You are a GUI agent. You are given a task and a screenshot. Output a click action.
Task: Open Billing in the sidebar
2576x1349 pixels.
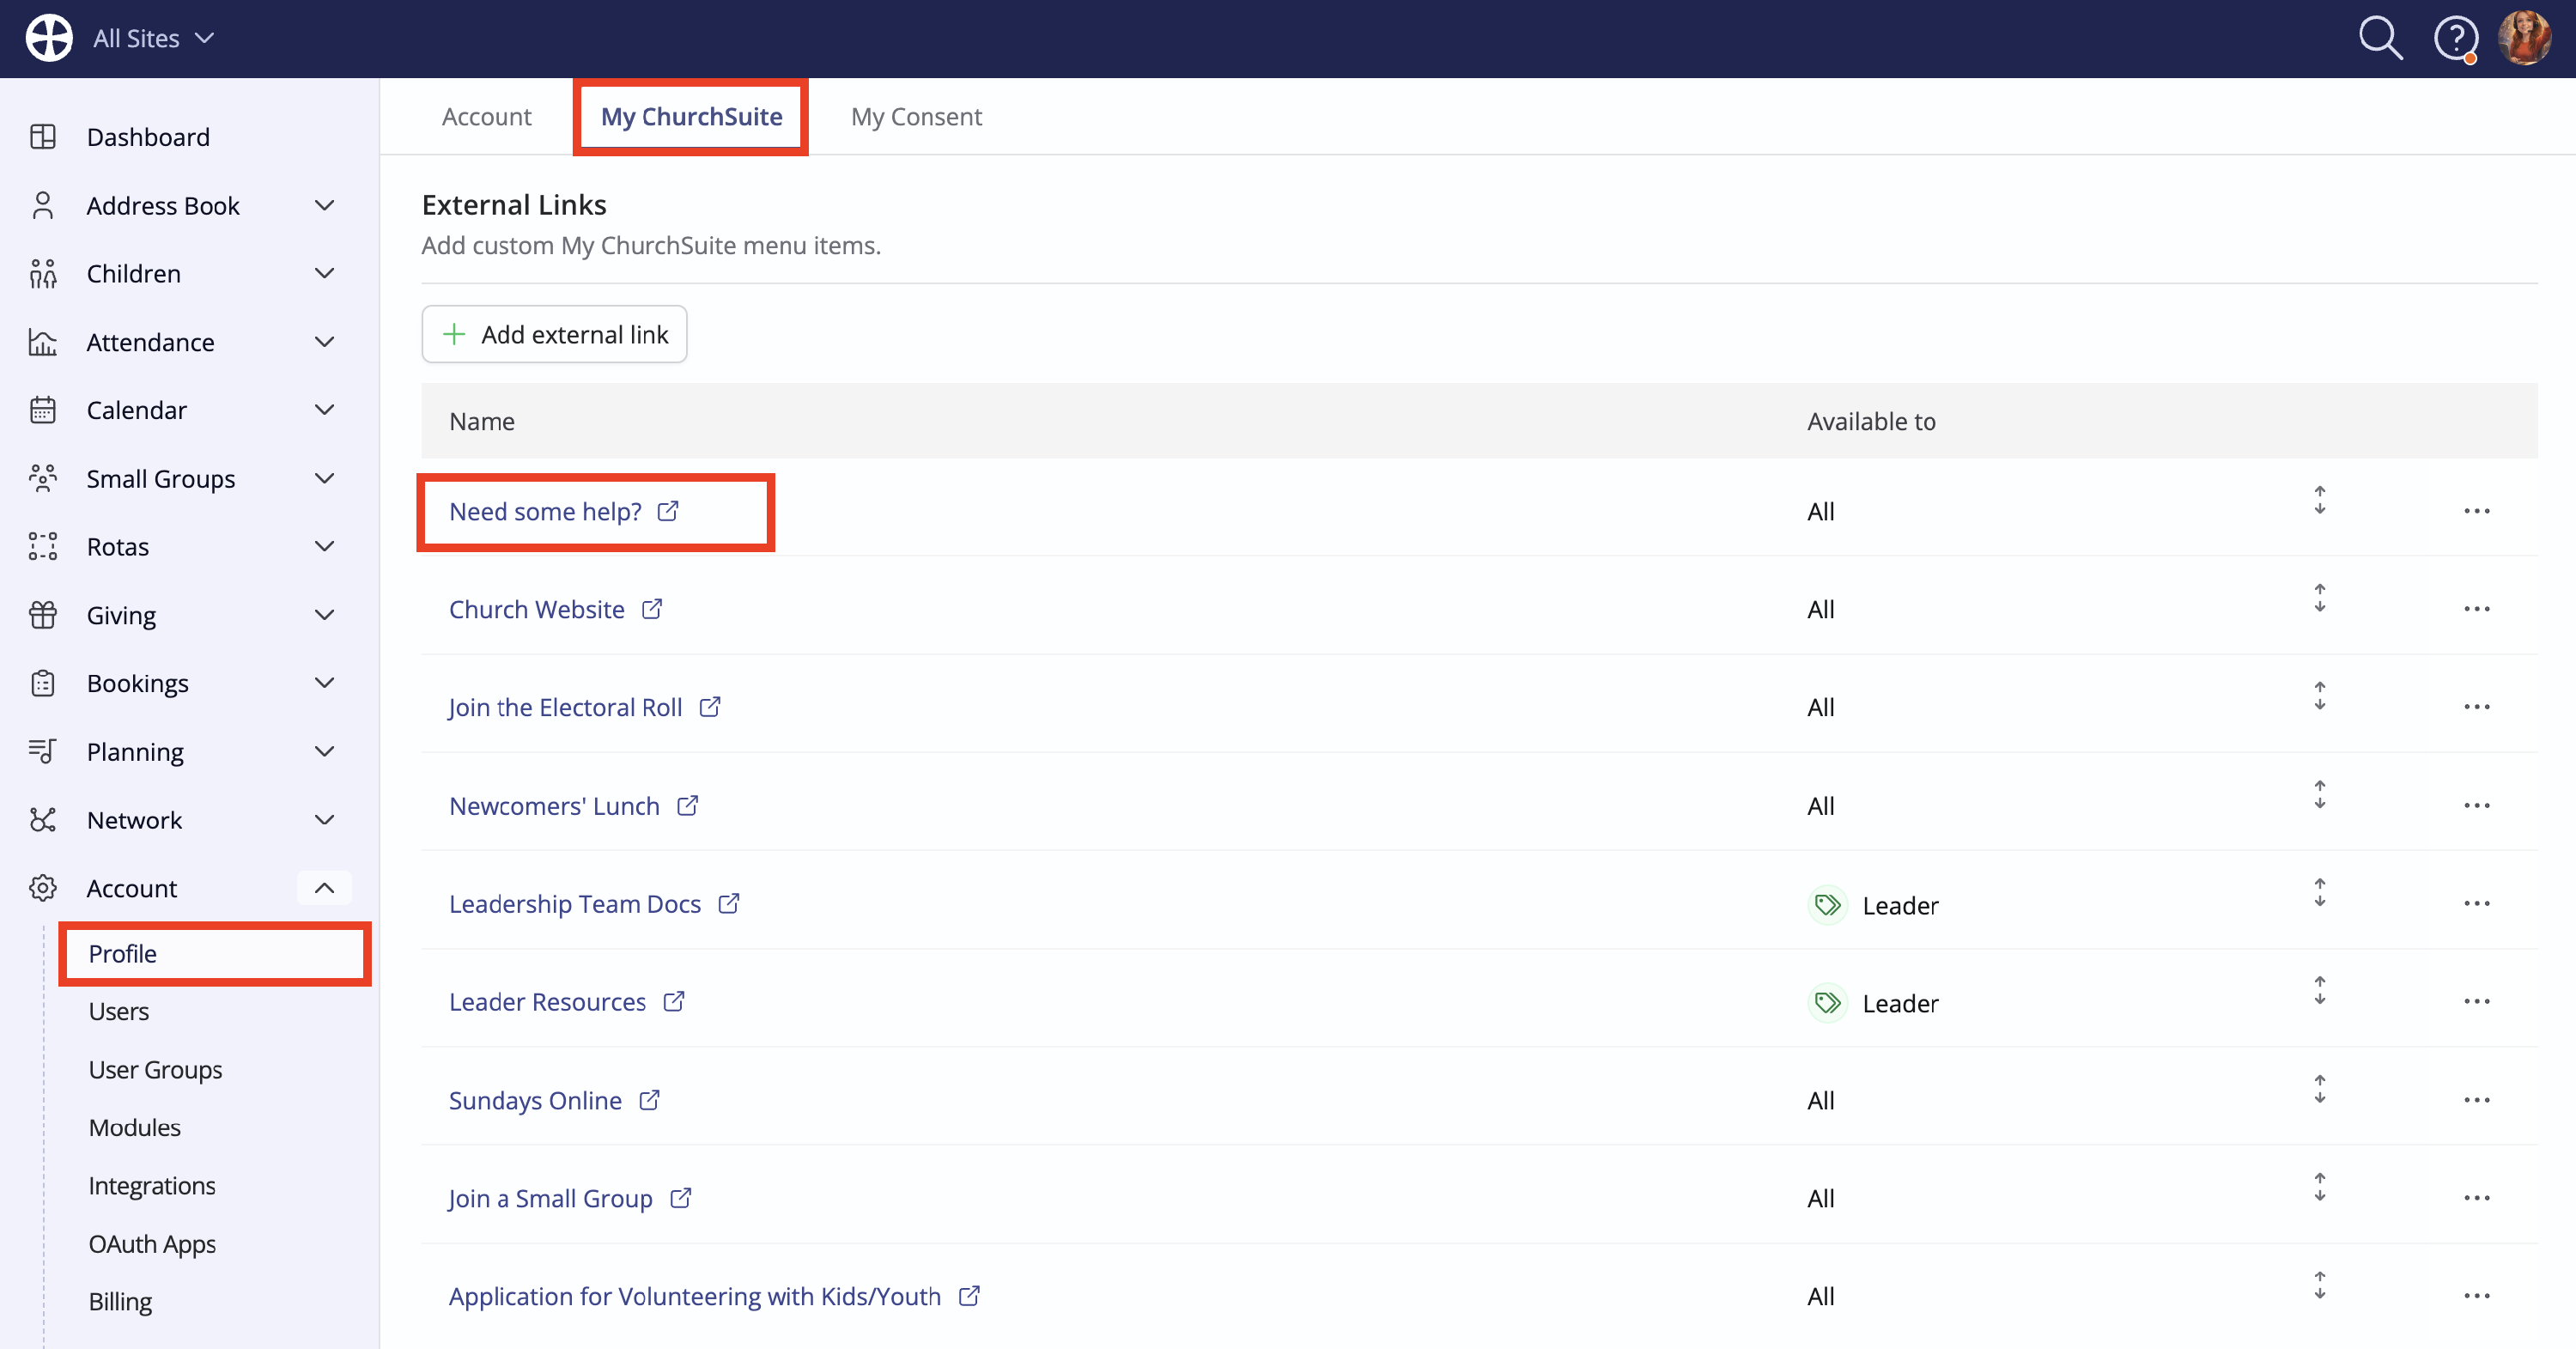tap(120, 1301)
